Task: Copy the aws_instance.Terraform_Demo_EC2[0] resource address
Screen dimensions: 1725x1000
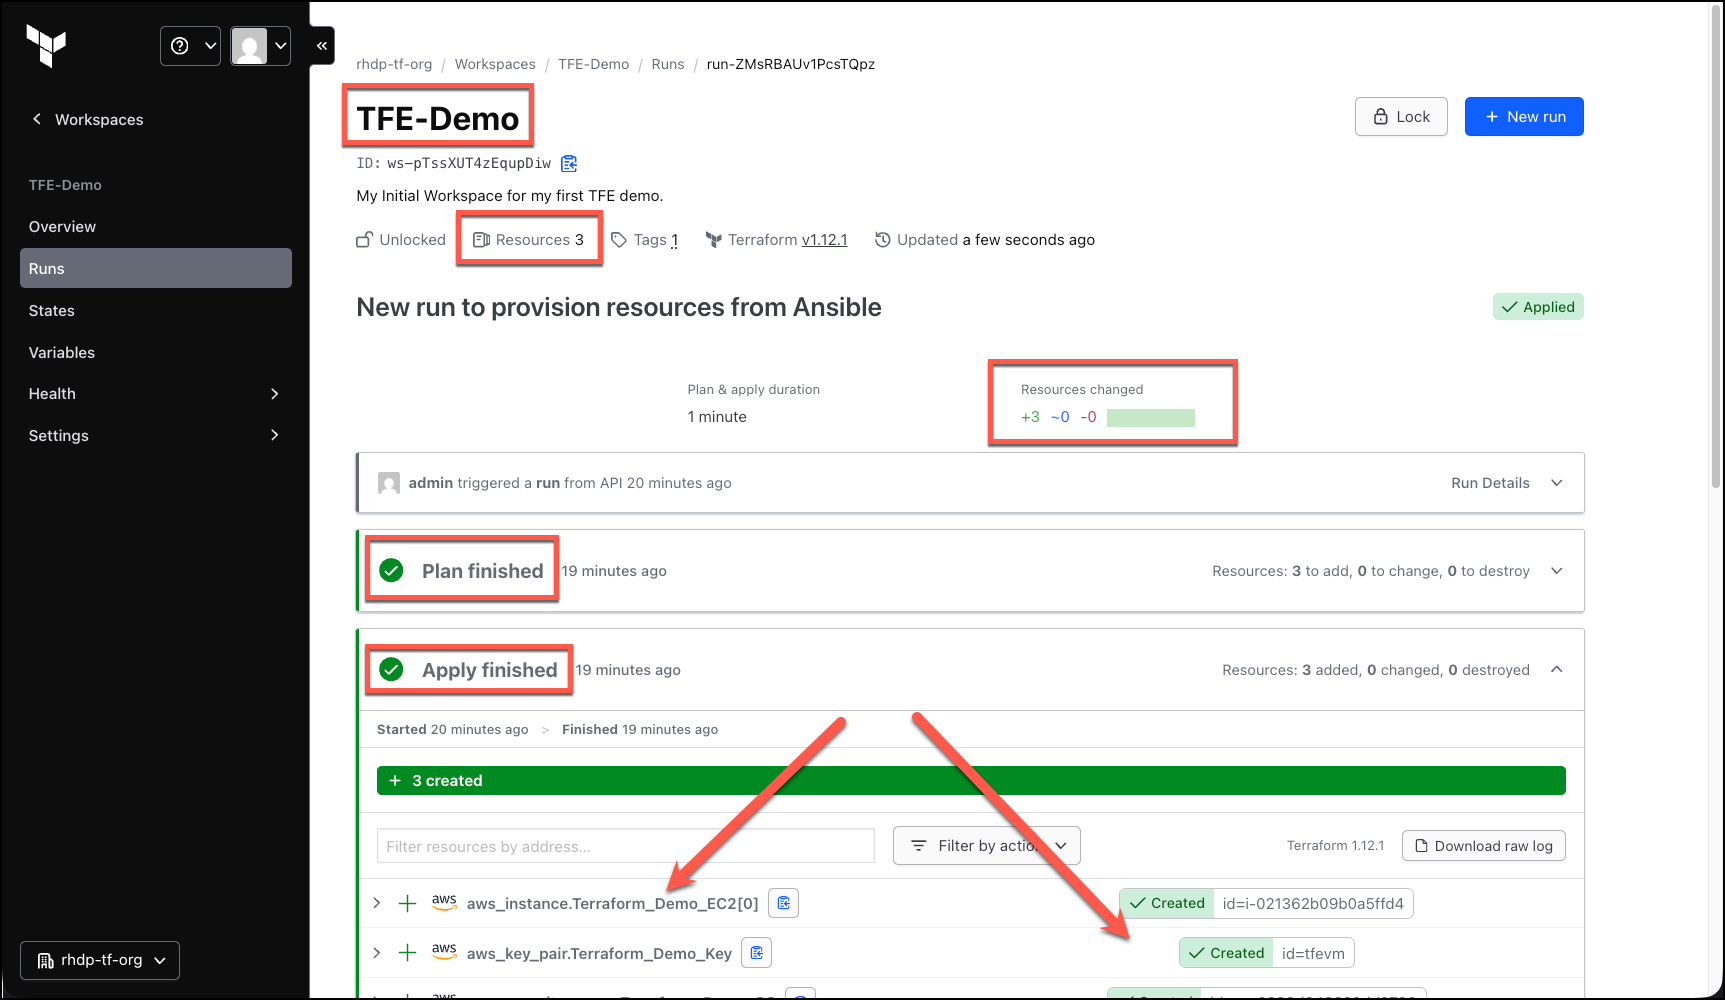Action: [x=784, y=903]
